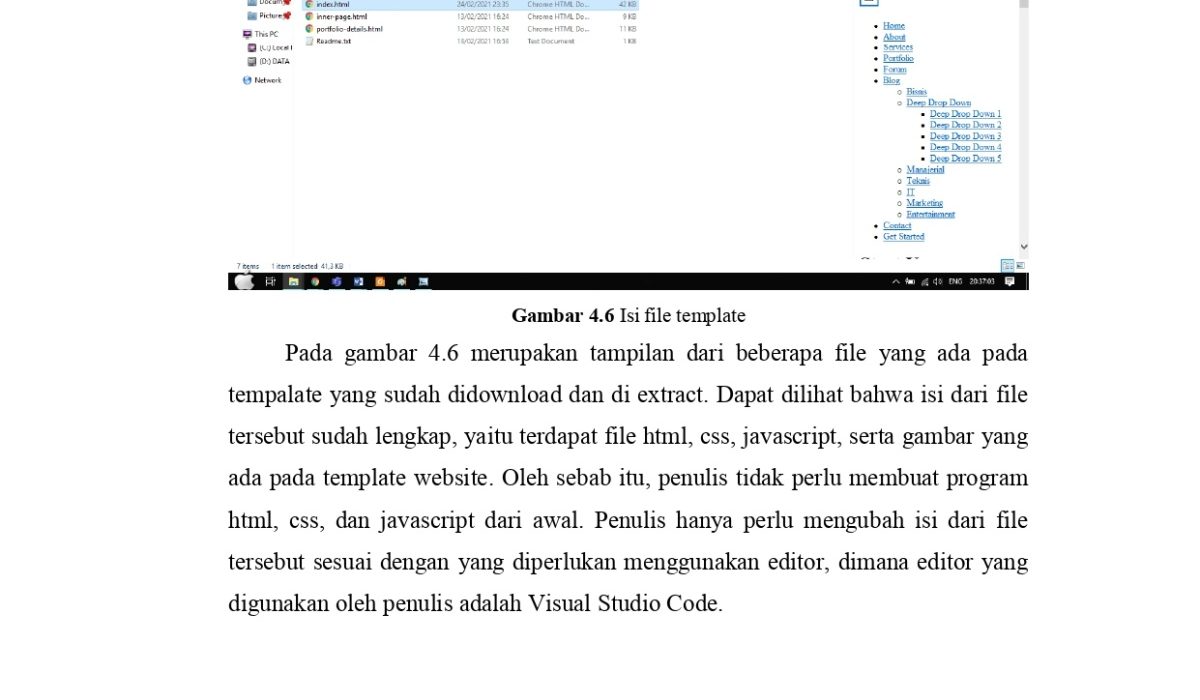This screenshot has width=1200, height=700.
Task: Select Network in the navigation pane
Action: tap(267, 80)
